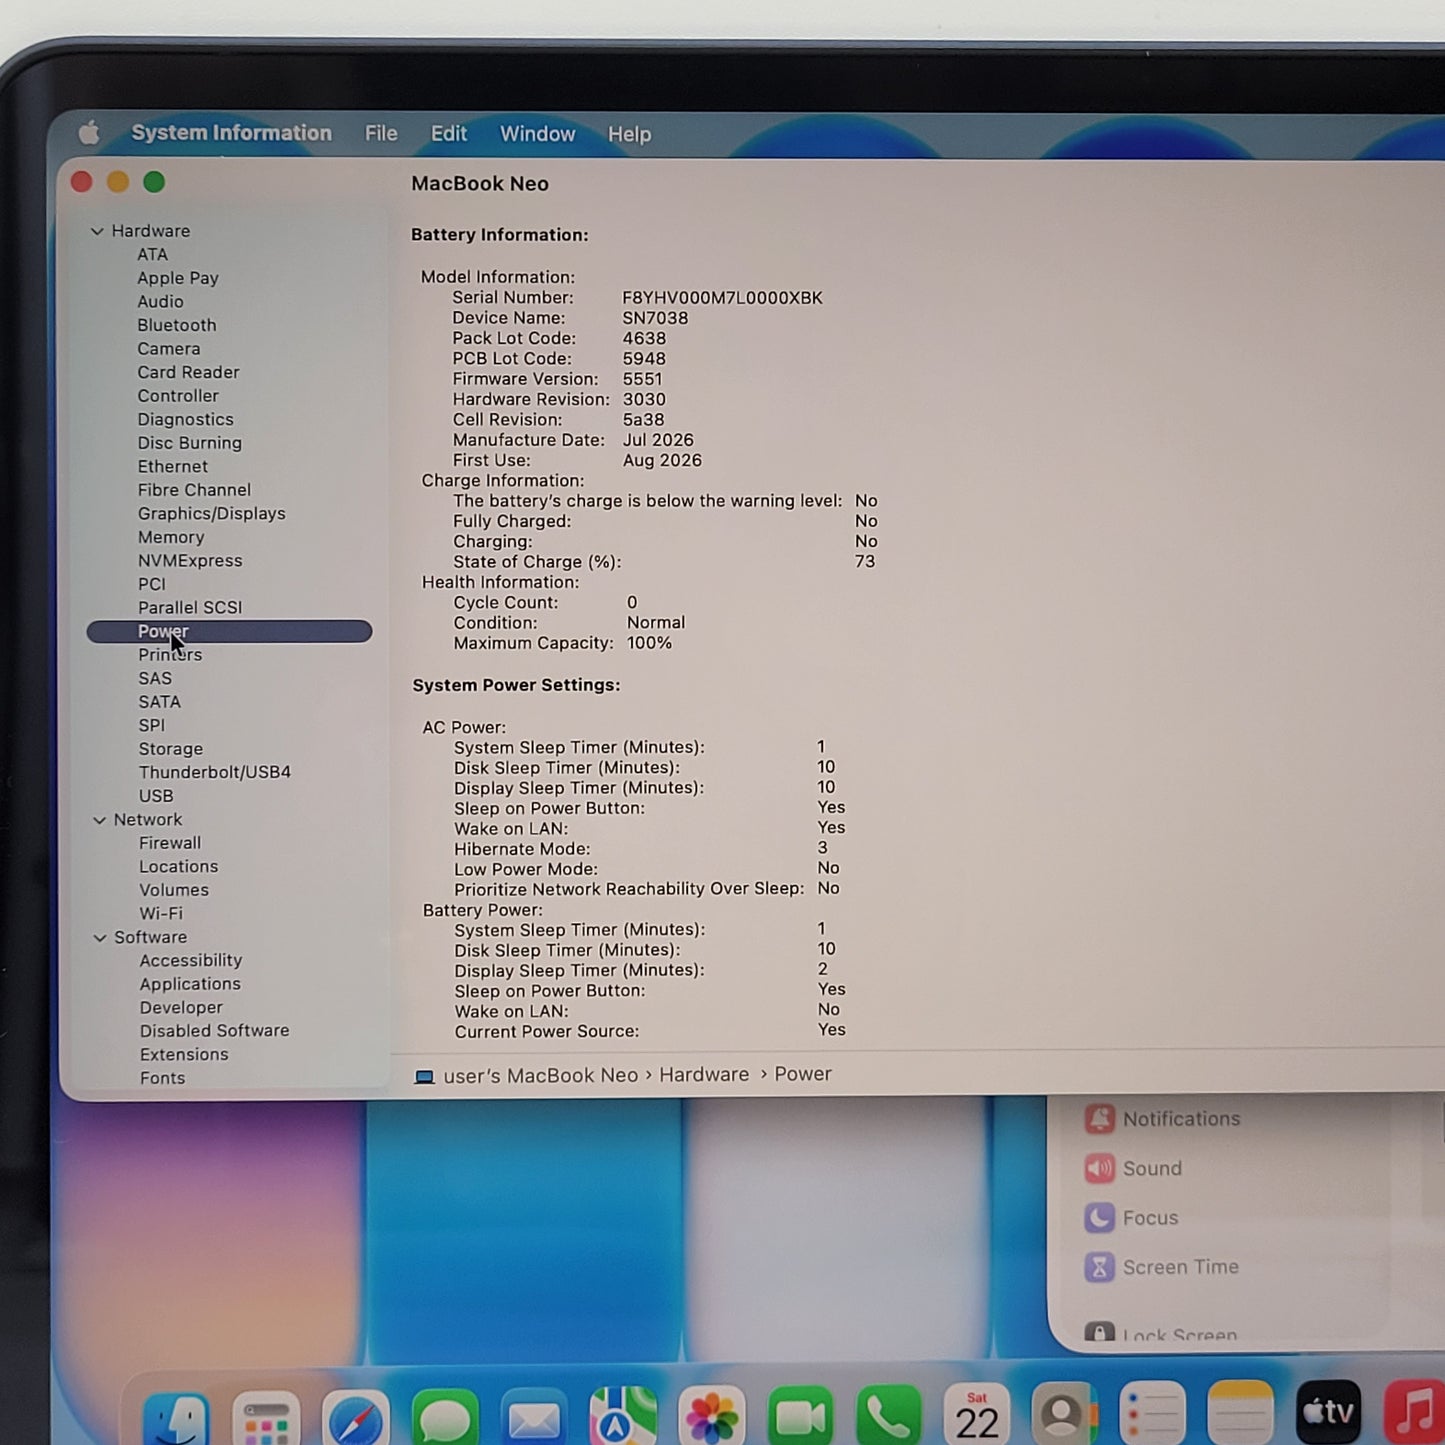Select Diagnostics in the sidebar

point(185,419)
